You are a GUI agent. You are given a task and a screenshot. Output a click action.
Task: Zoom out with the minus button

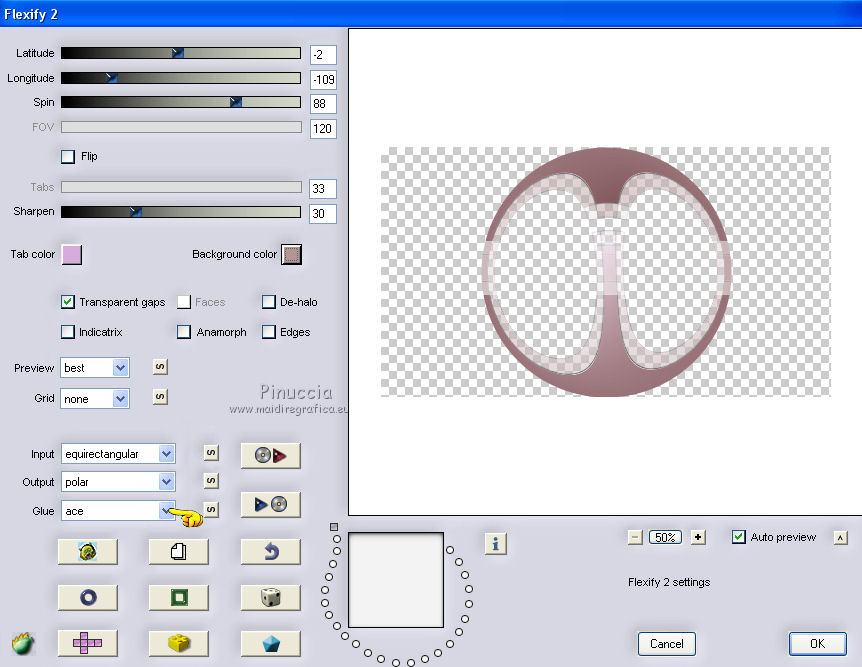pos(635,537)
